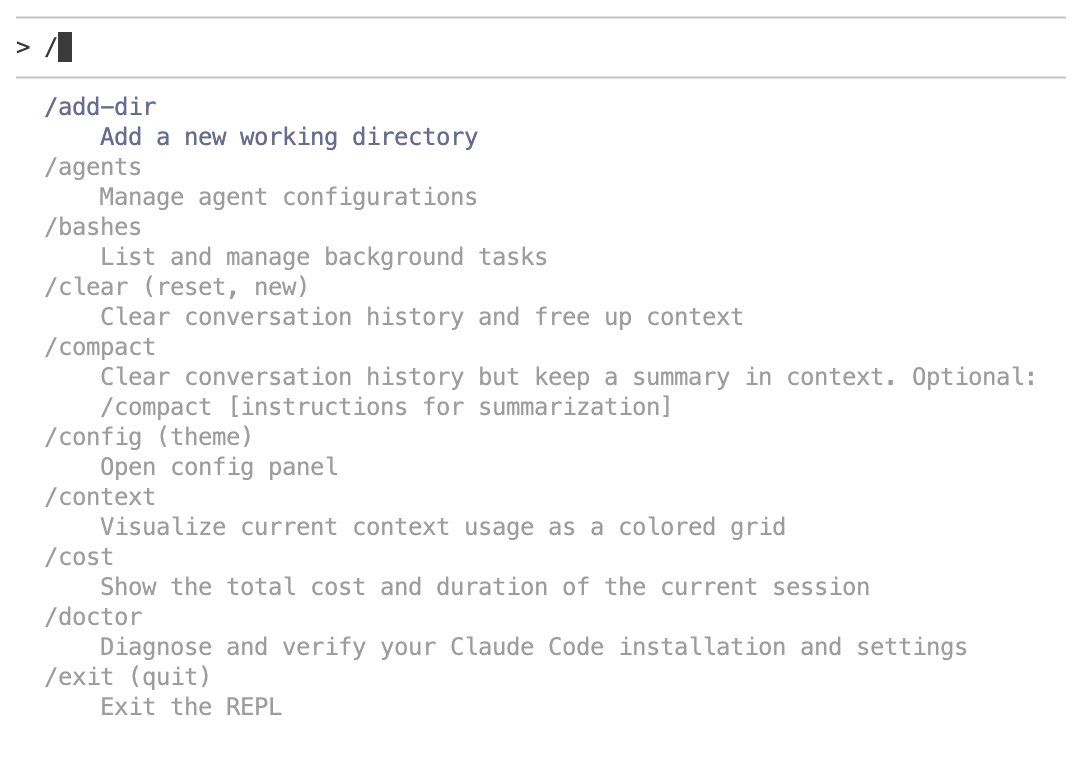Run the /cost command entry

pyautogui.click(x=79, y=557)
